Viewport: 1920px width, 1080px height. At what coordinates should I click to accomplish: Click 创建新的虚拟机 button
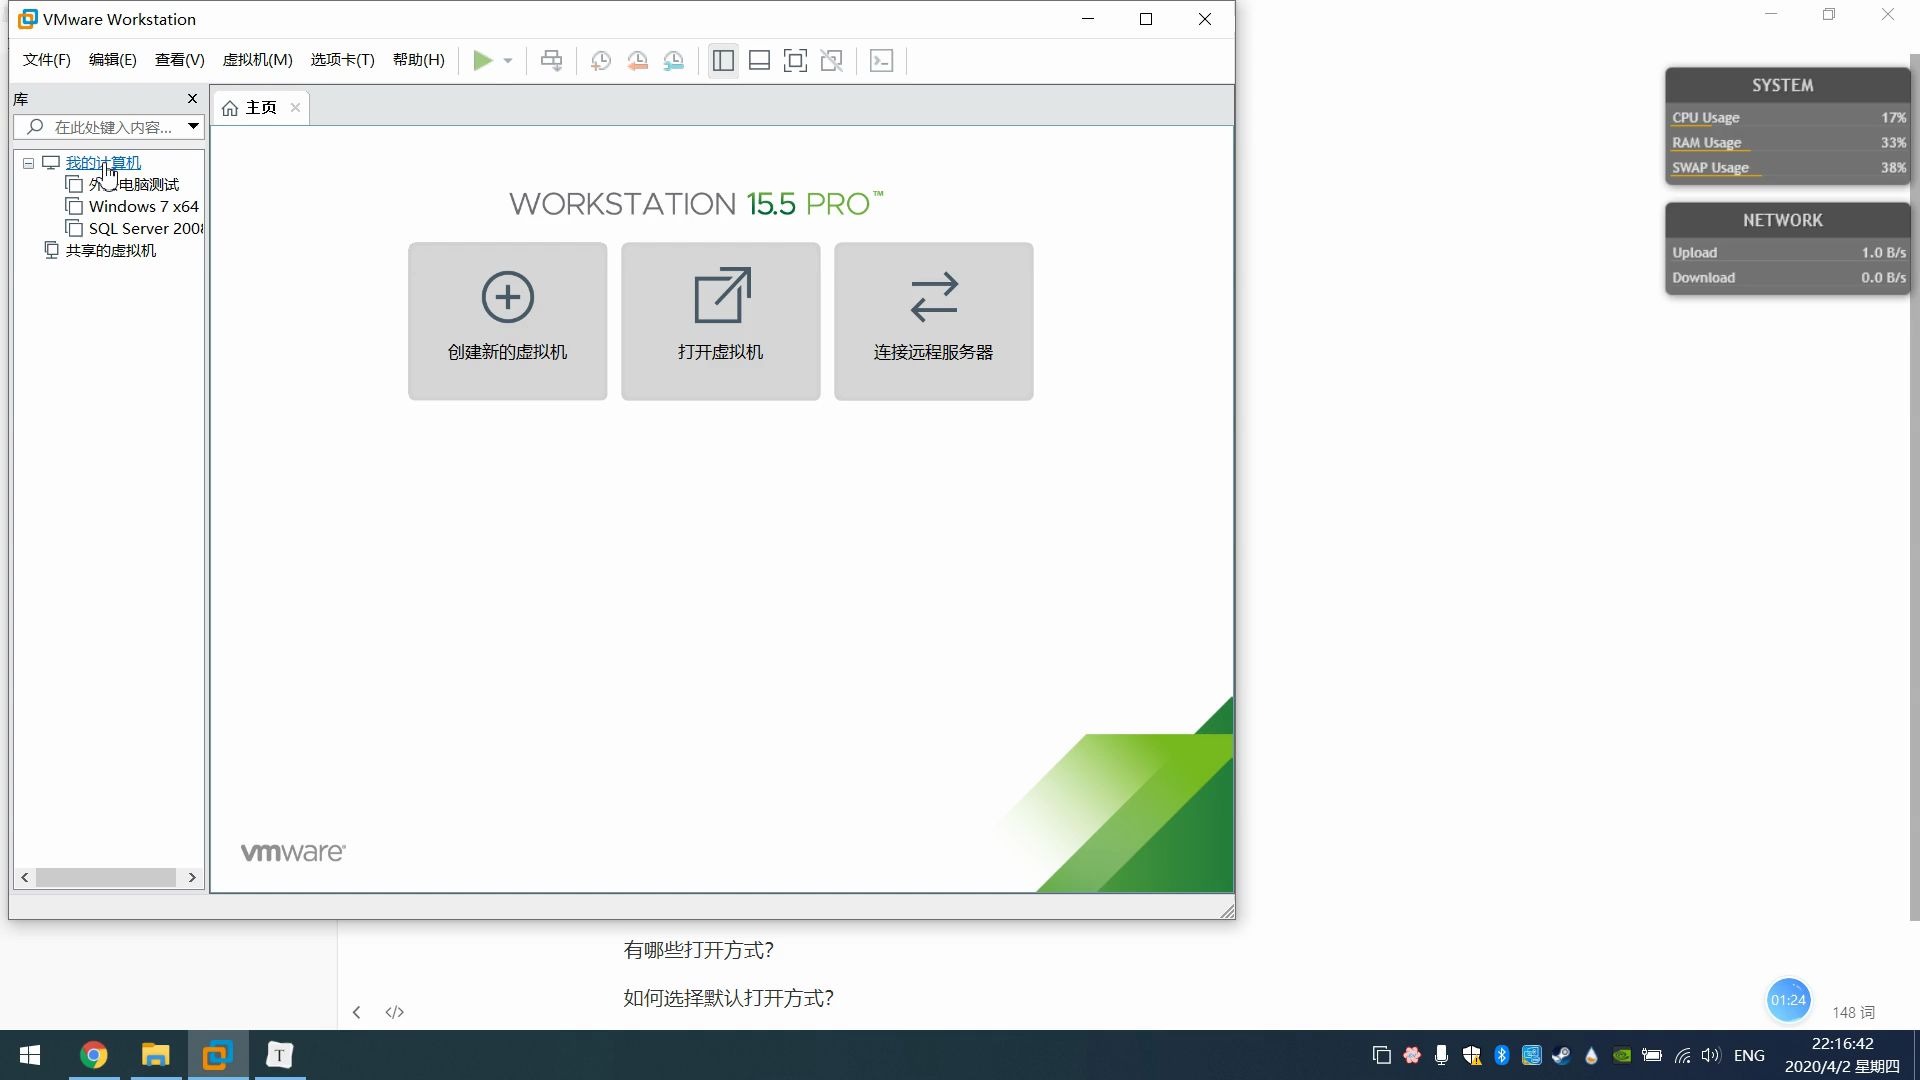pyautogui.click(x=507, y=321)
